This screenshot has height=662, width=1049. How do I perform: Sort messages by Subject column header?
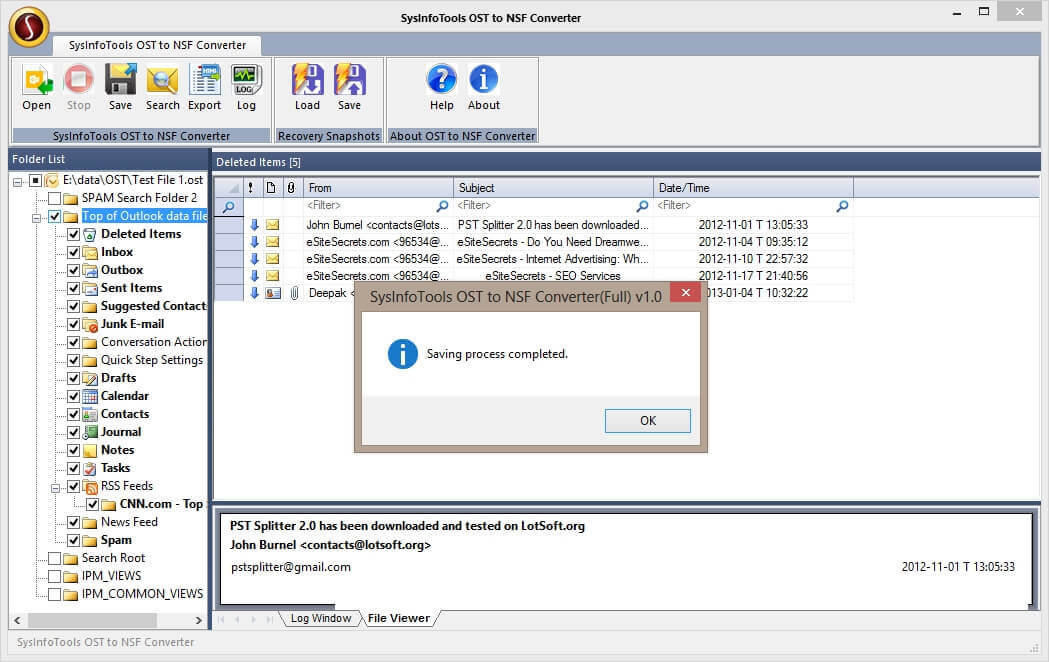(x=553, y=188)
